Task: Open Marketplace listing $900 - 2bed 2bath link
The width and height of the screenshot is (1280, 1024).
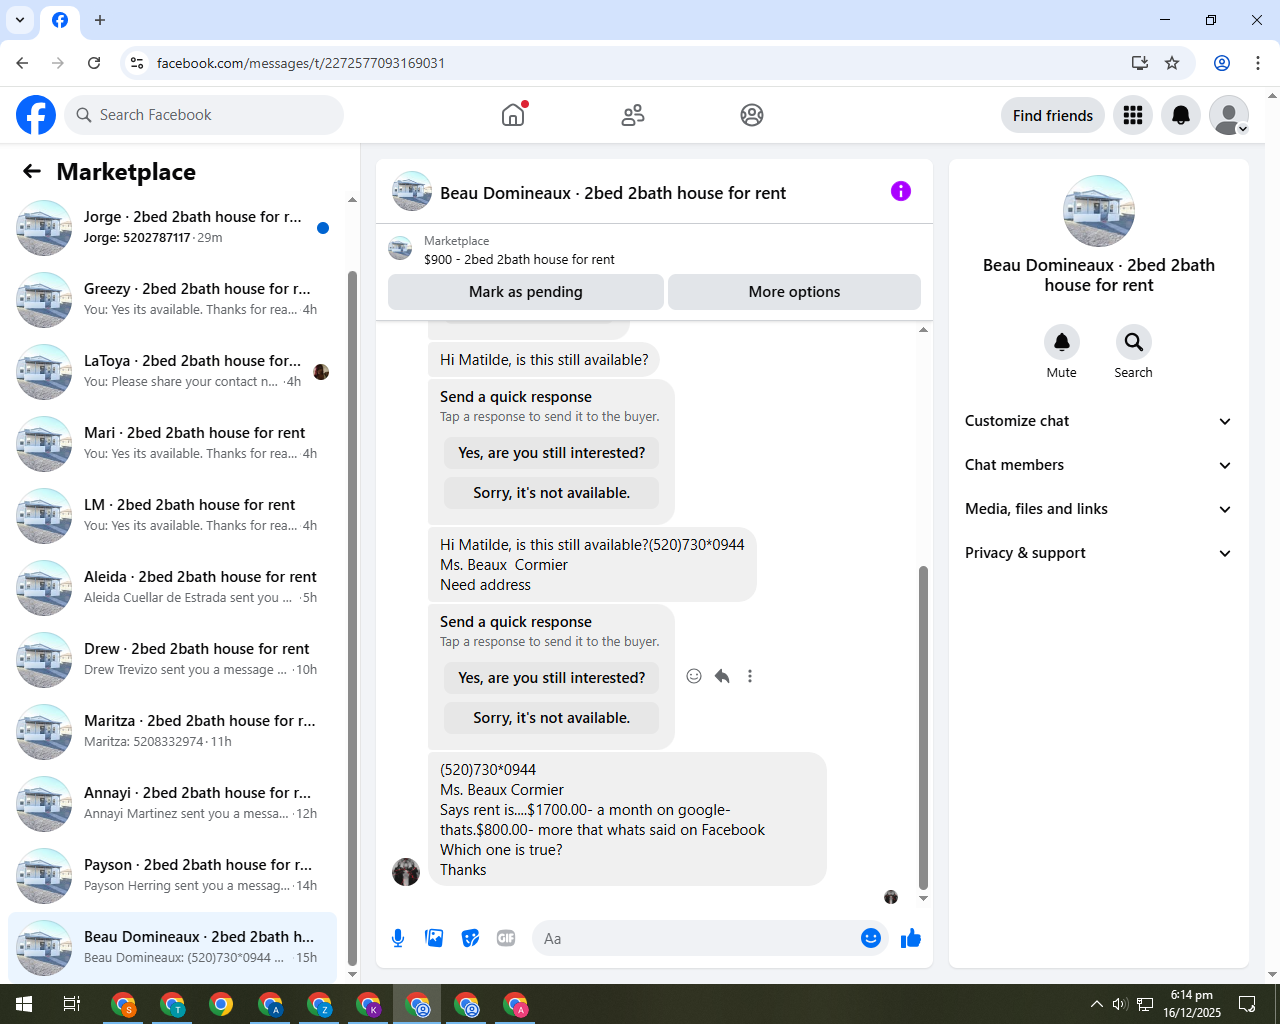Action: tap(519, 259)
